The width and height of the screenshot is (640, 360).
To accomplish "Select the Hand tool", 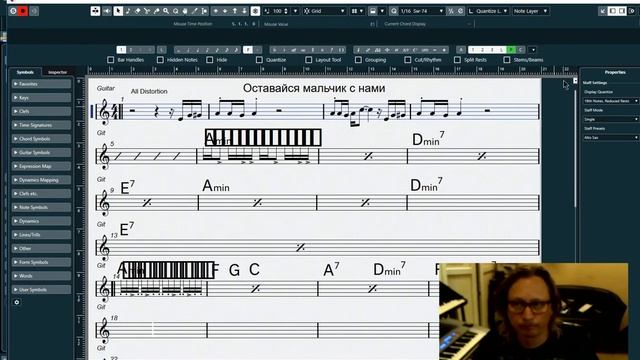I will tap(185, 11).
